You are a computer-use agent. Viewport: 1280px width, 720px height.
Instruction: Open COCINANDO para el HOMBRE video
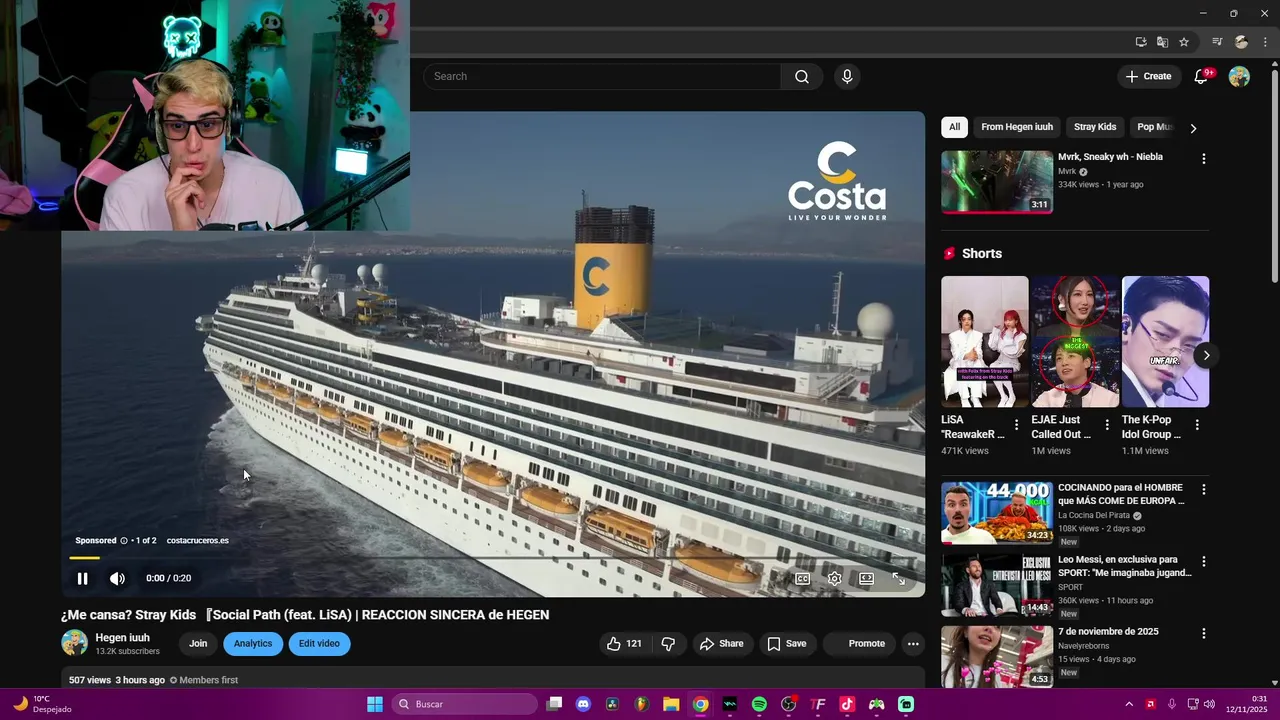(x=997, y=513)
